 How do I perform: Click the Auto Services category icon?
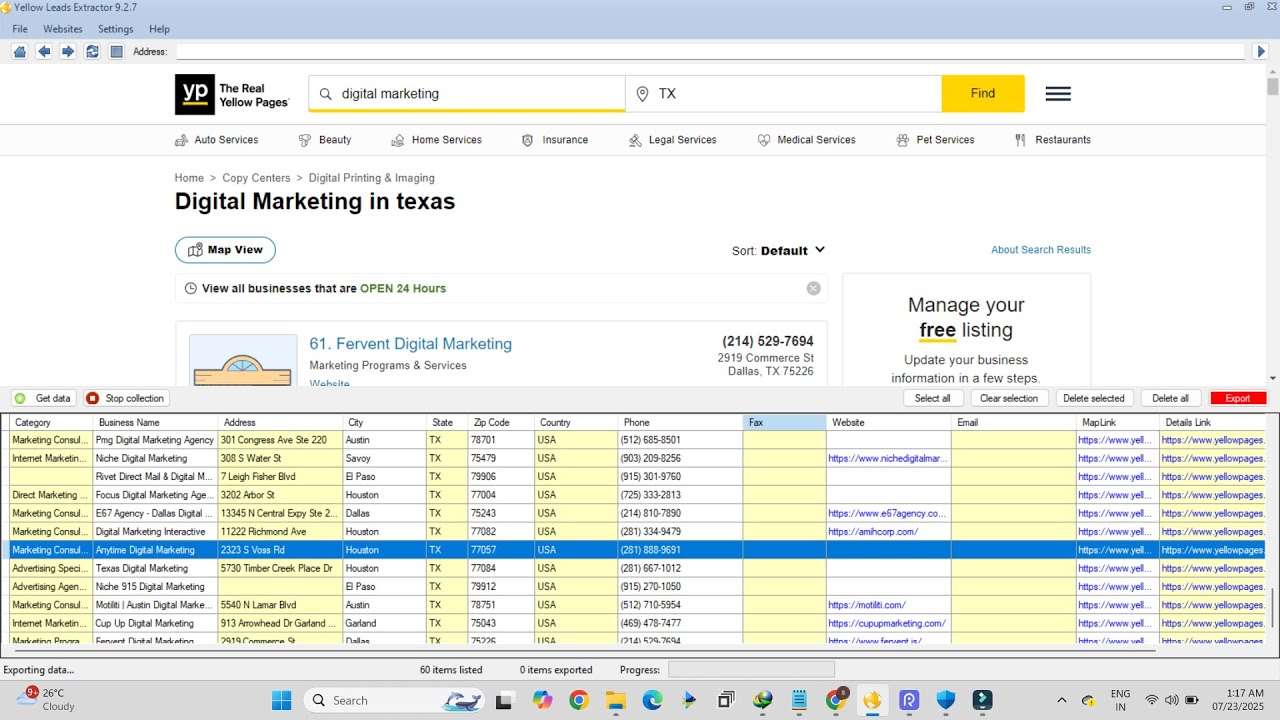[x=181, y=140]
